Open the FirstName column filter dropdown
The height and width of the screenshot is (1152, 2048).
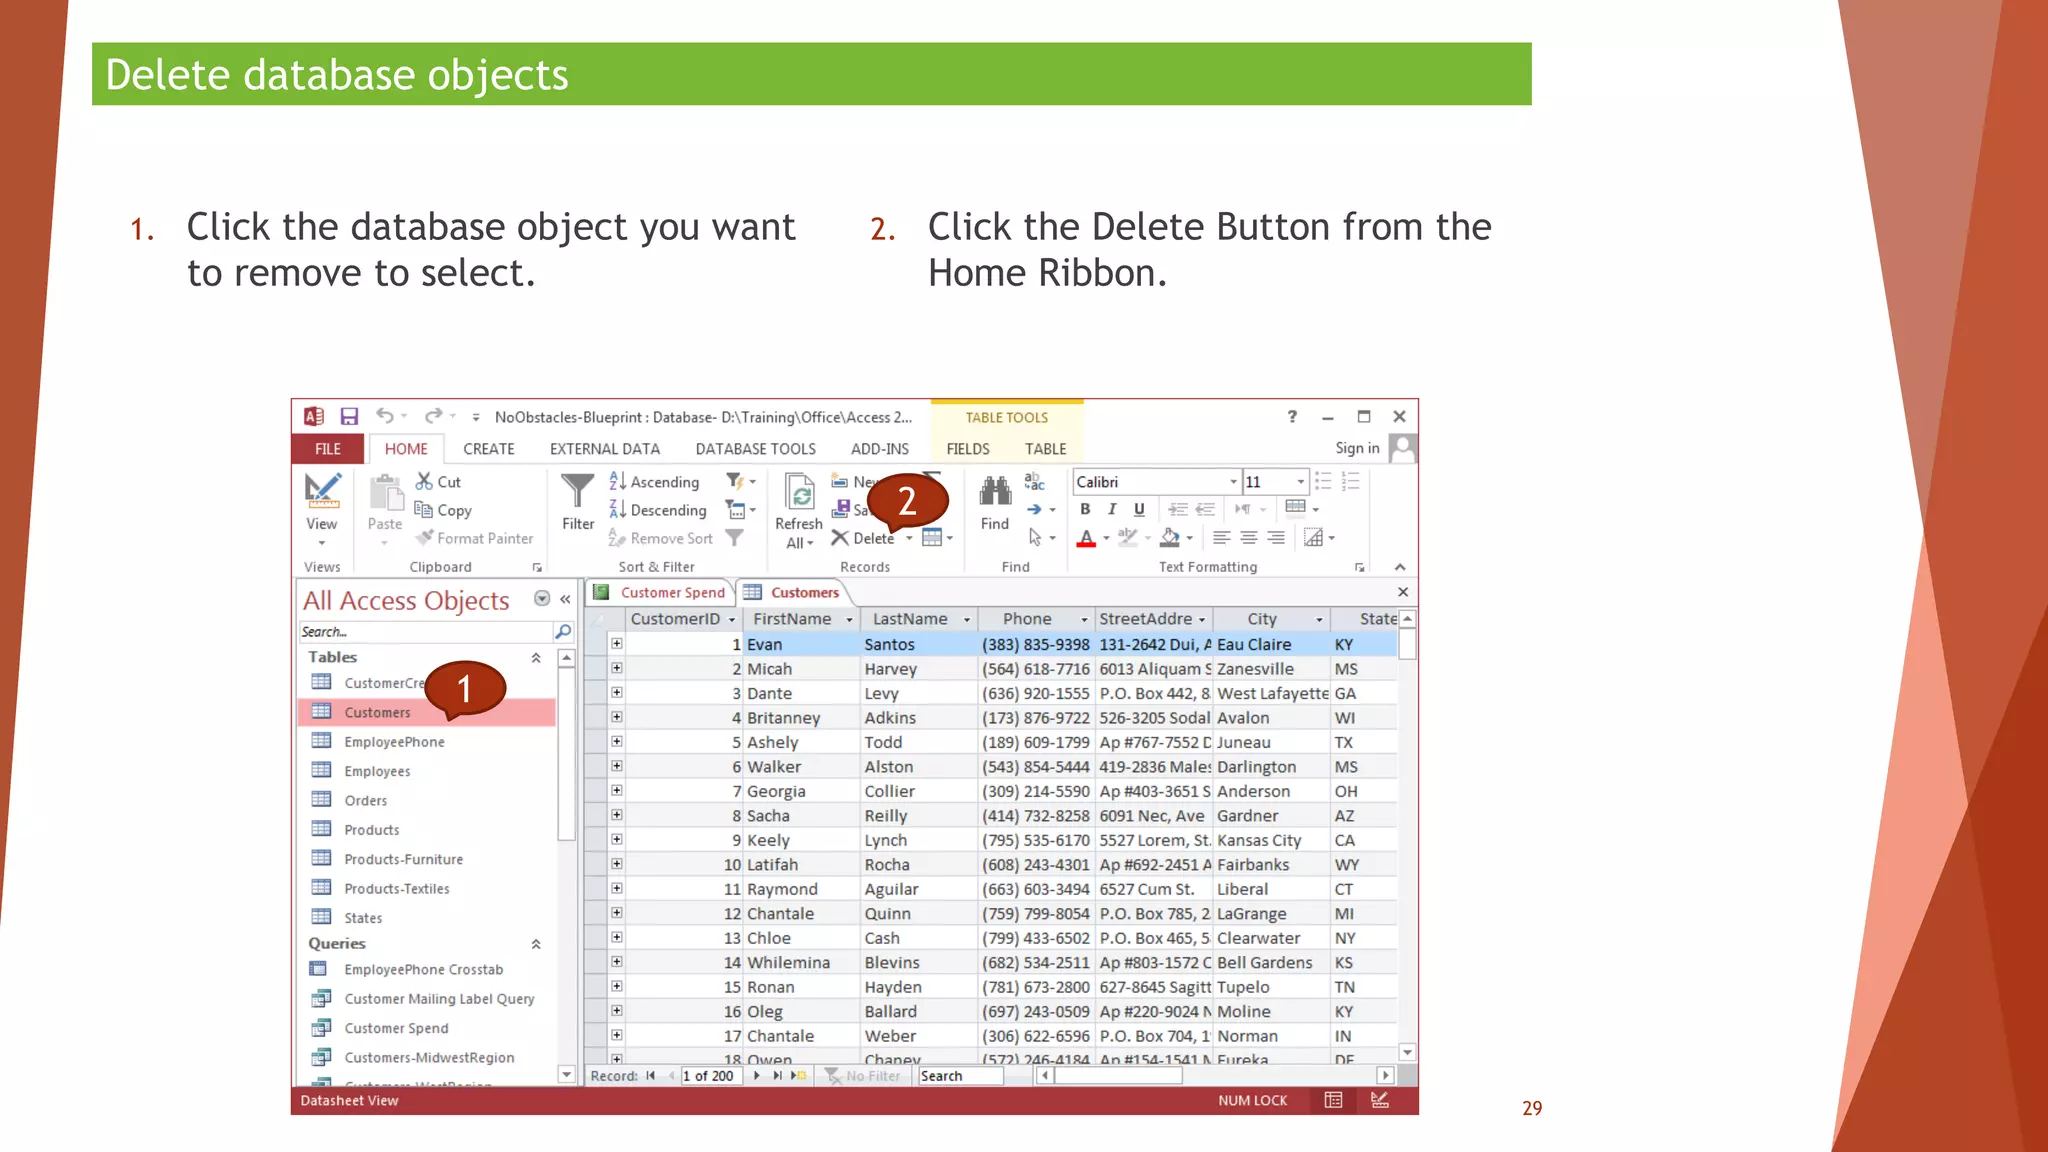tap(849, 620)
